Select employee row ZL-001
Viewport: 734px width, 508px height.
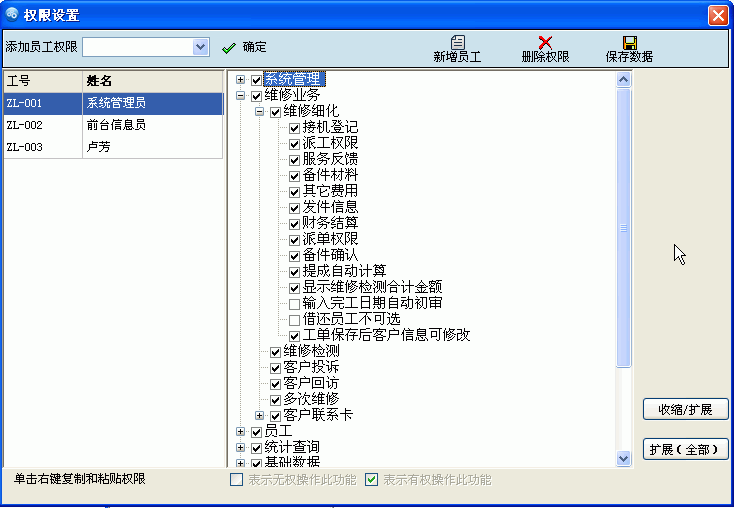113,103
